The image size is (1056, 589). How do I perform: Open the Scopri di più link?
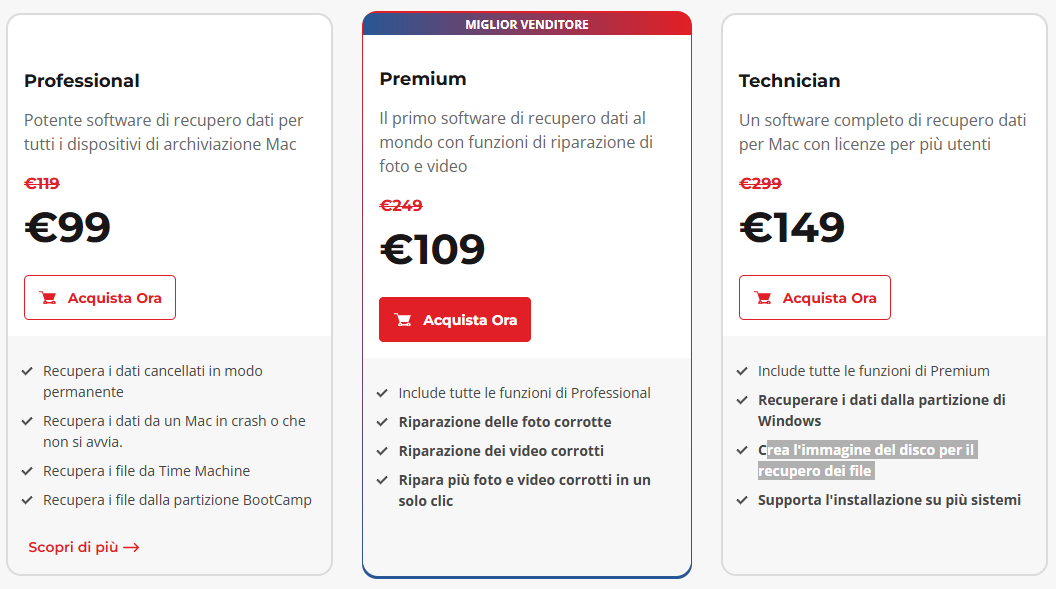point(73,548)
